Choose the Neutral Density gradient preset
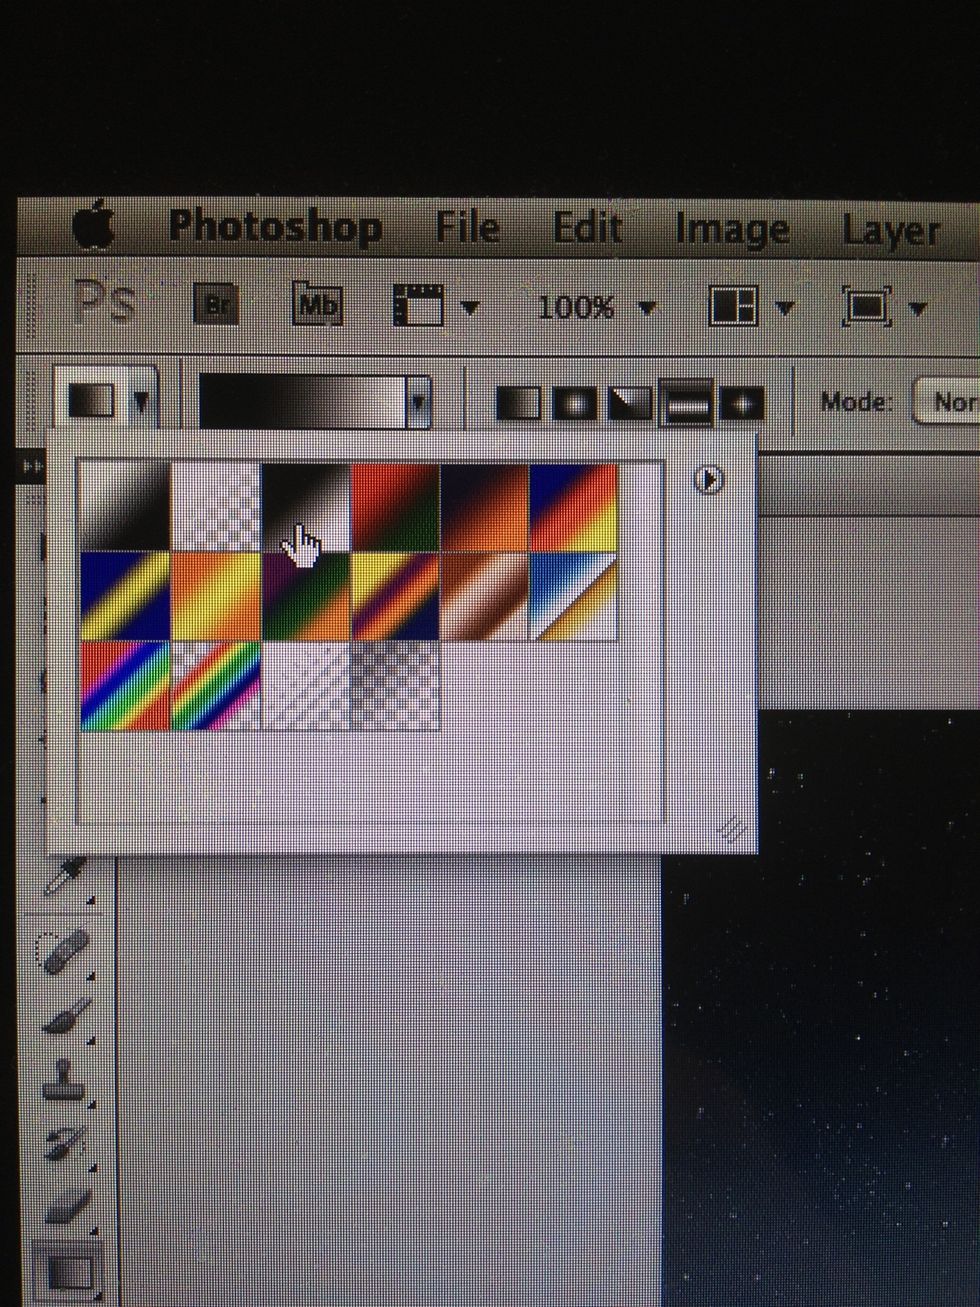This screenshot has height=1307, width=980. click(395, 686)
